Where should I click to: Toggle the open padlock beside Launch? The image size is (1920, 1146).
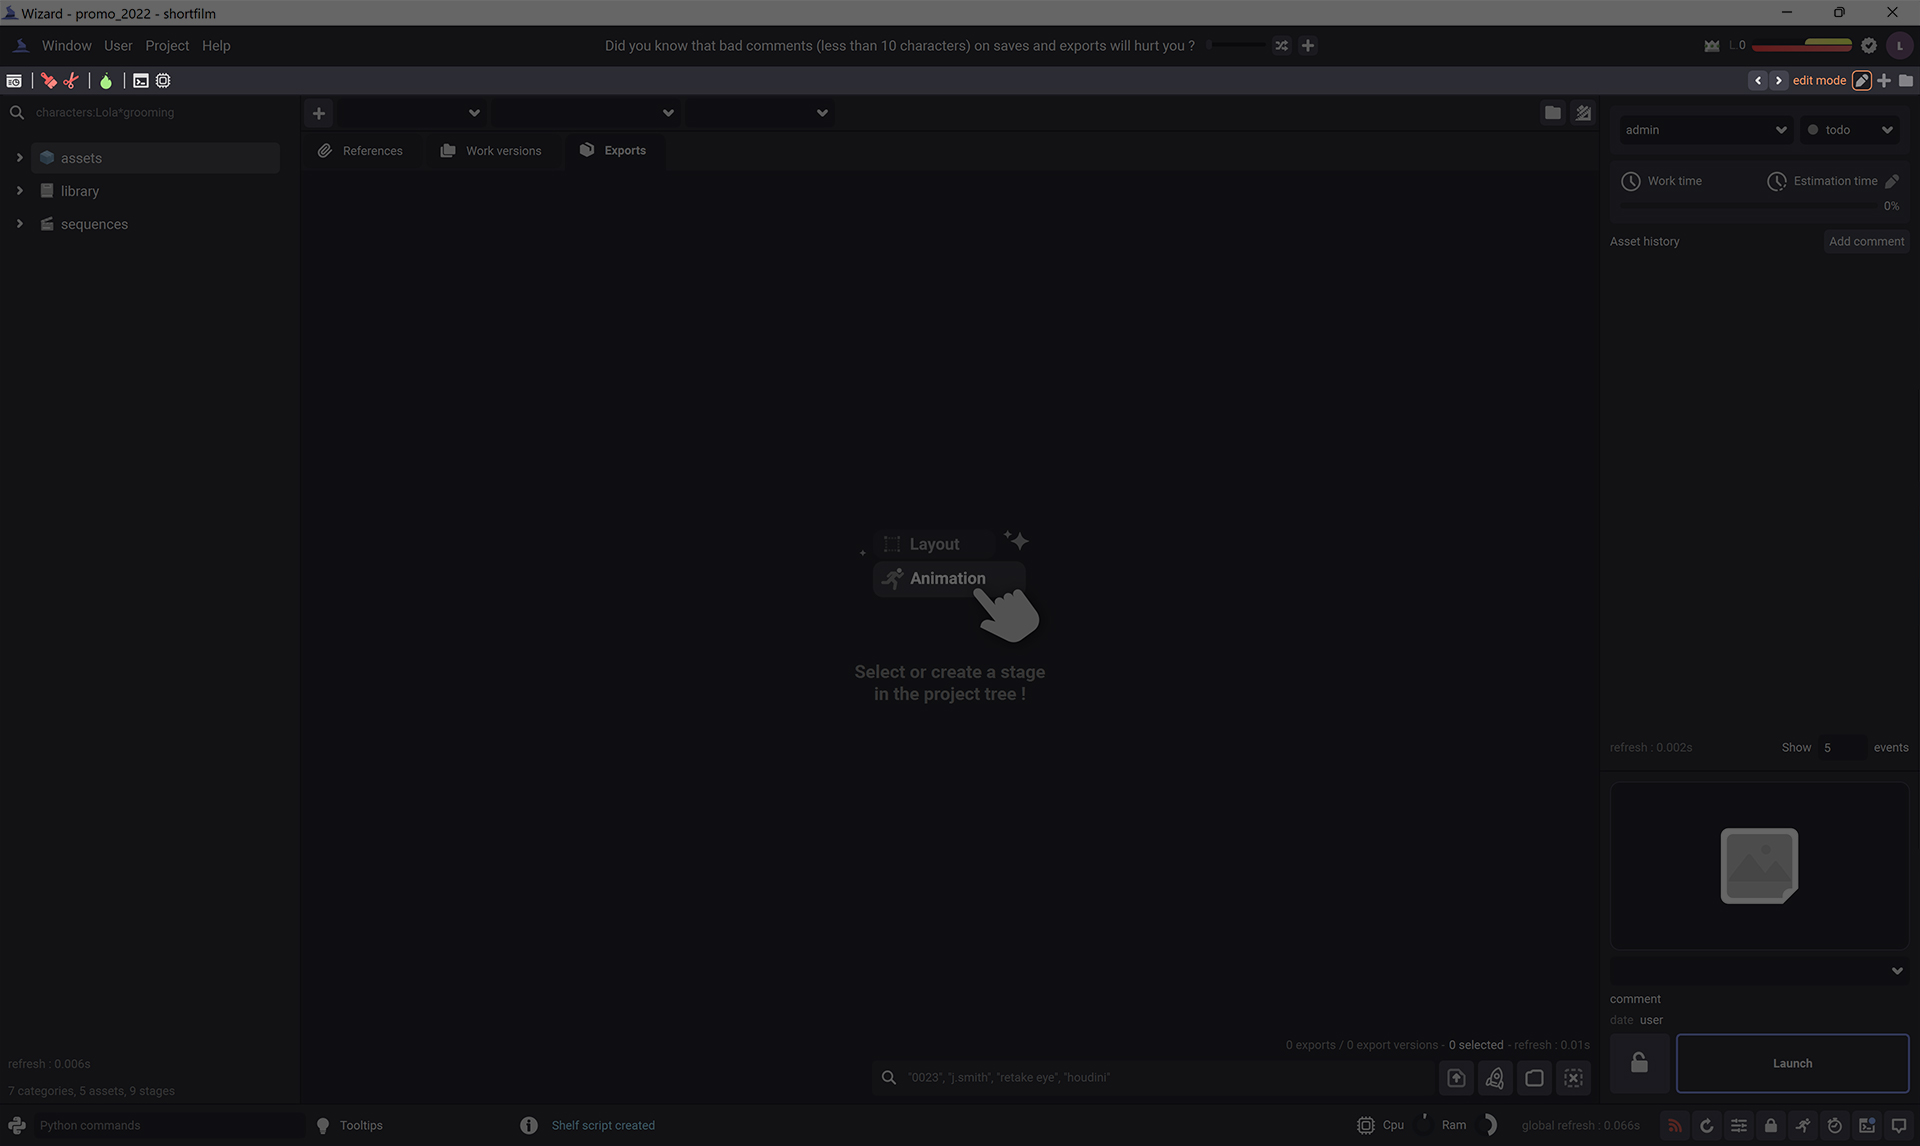pos(1639,1063)
